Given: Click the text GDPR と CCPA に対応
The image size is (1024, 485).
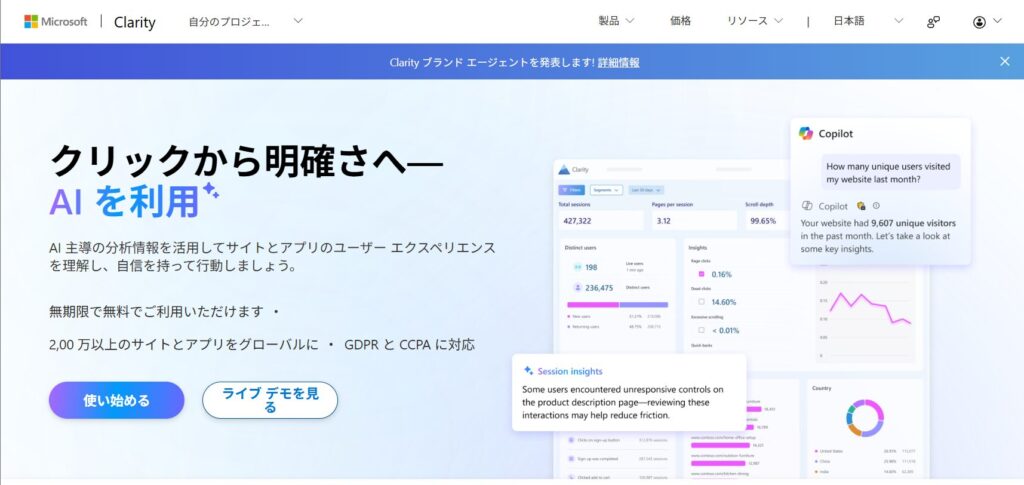Looking at the screenshot, I should point(409,345).
